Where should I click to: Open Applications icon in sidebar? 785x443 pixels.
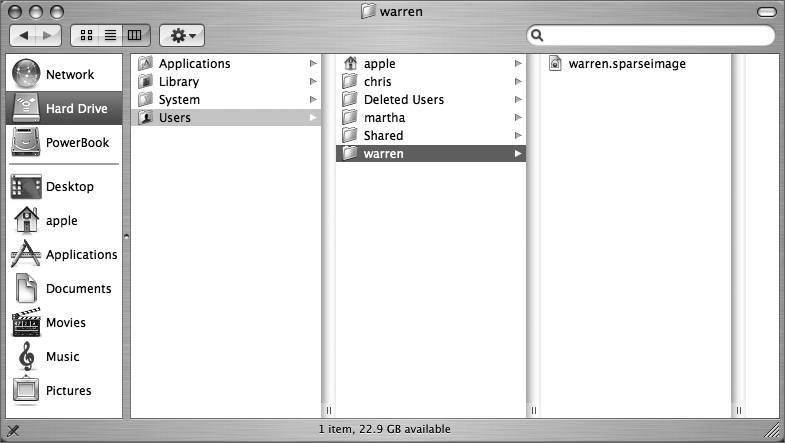coord(26,254)
